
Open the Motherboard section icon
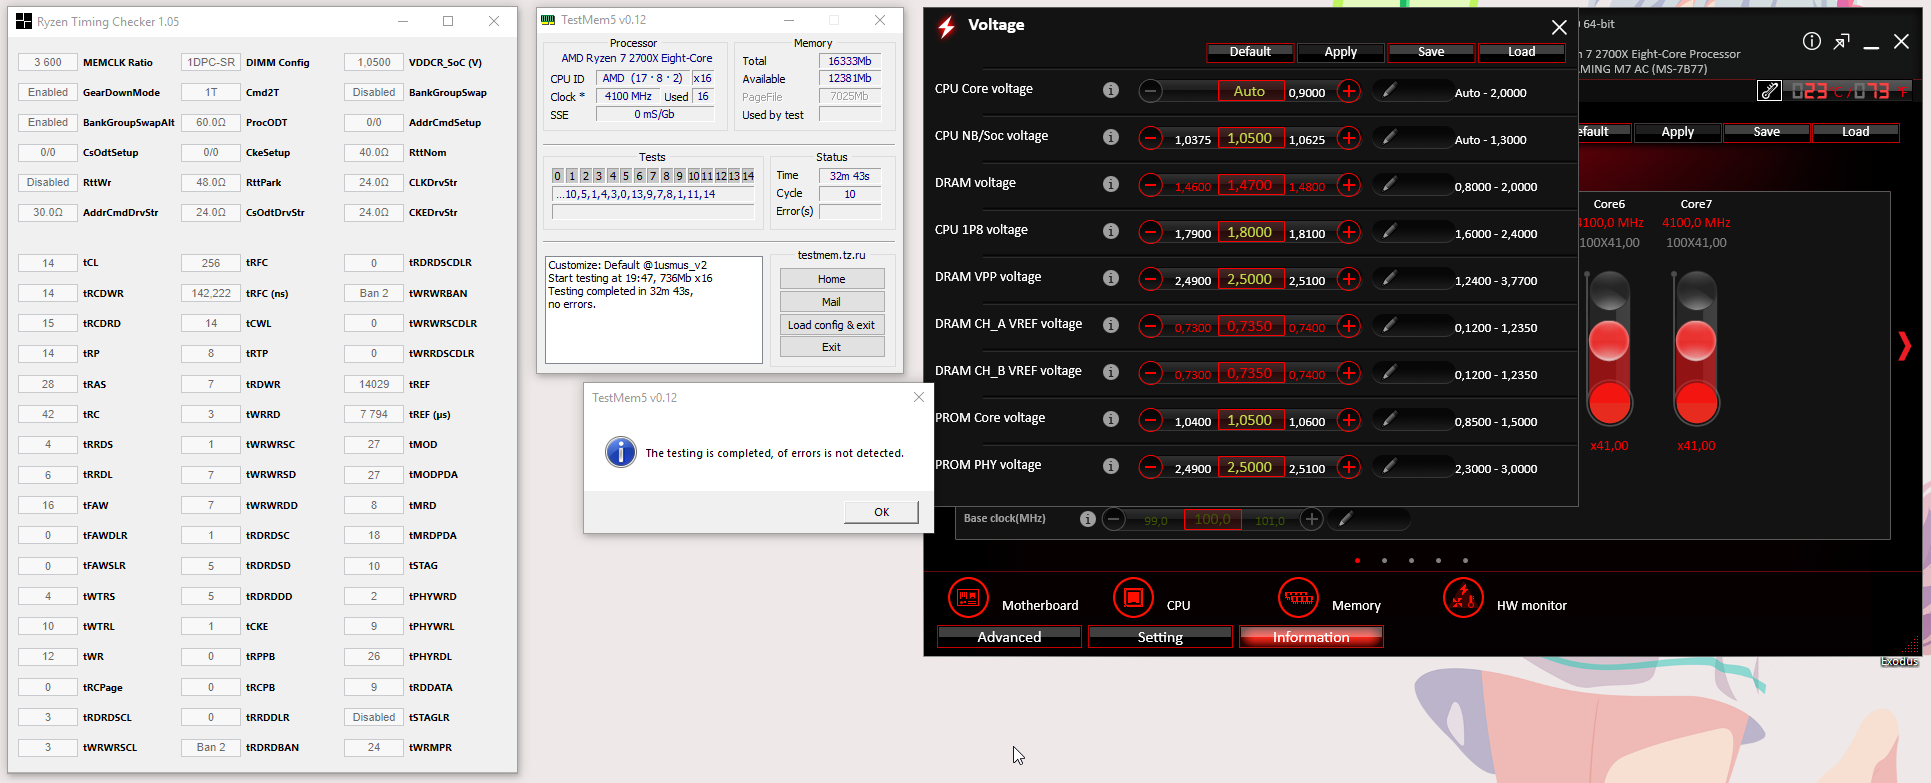pyautogui.click(x=967, y=598)
